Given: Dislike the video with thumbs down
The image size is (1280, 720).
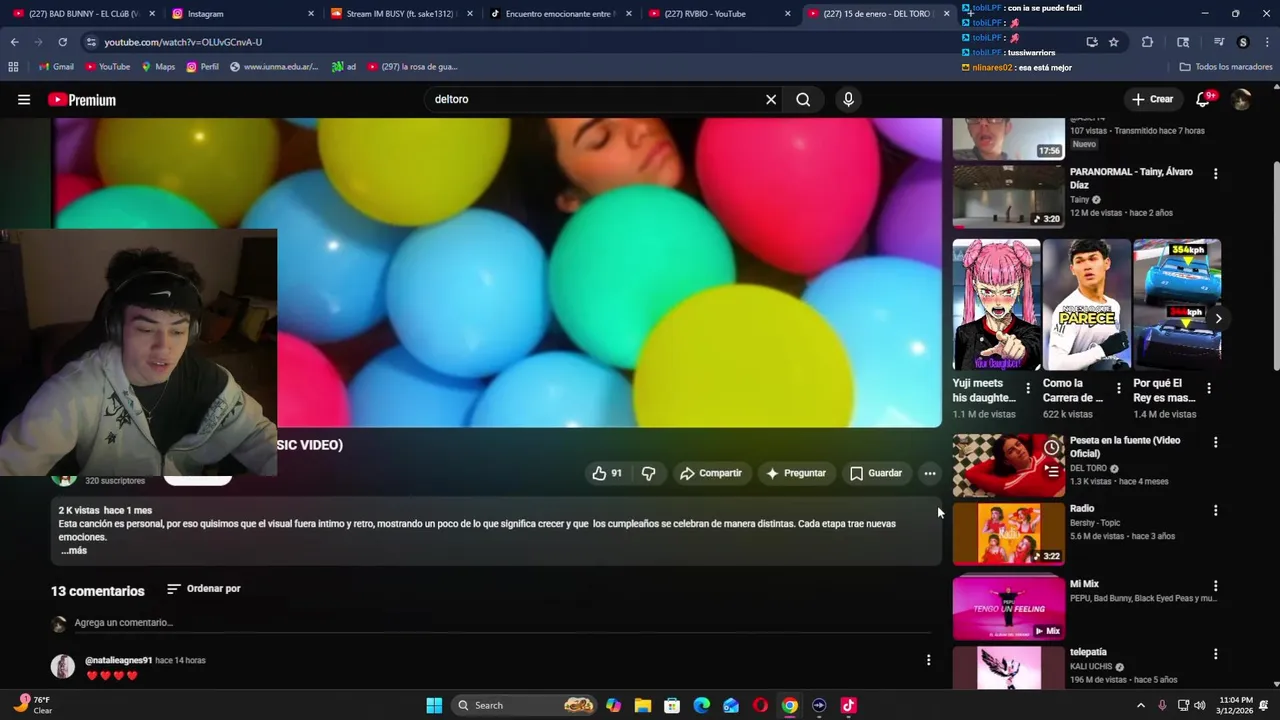Looking at the screenshot, I should [649, 473].
